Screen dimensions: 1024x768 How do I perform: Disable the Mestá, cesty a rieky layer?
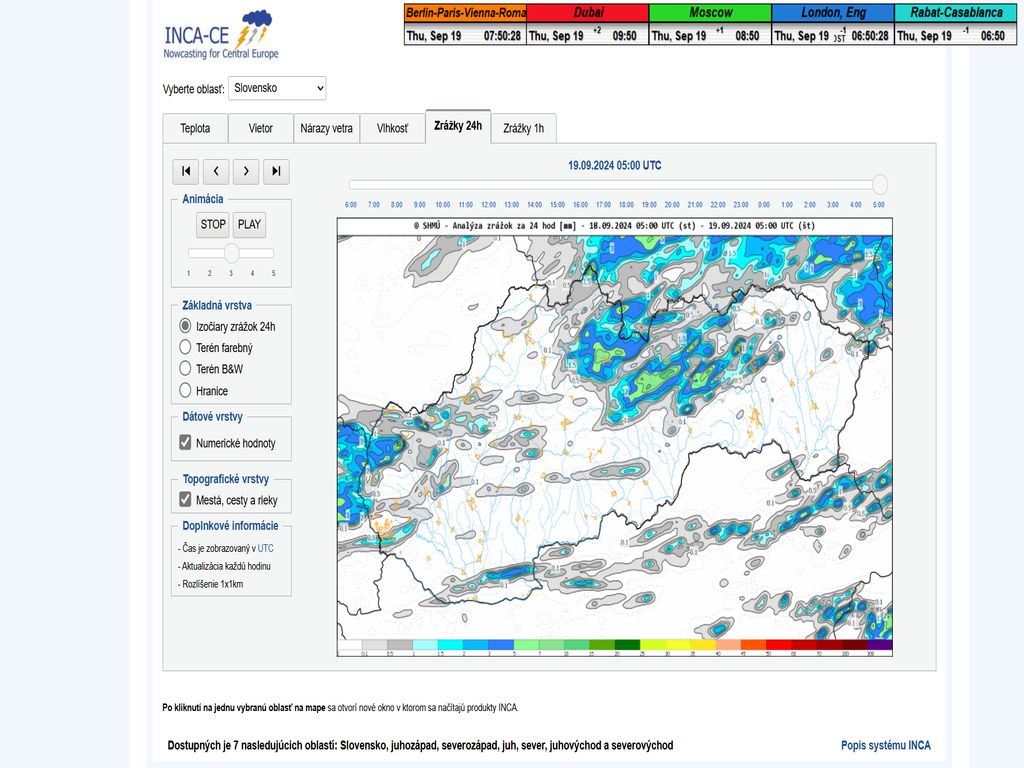185,500
